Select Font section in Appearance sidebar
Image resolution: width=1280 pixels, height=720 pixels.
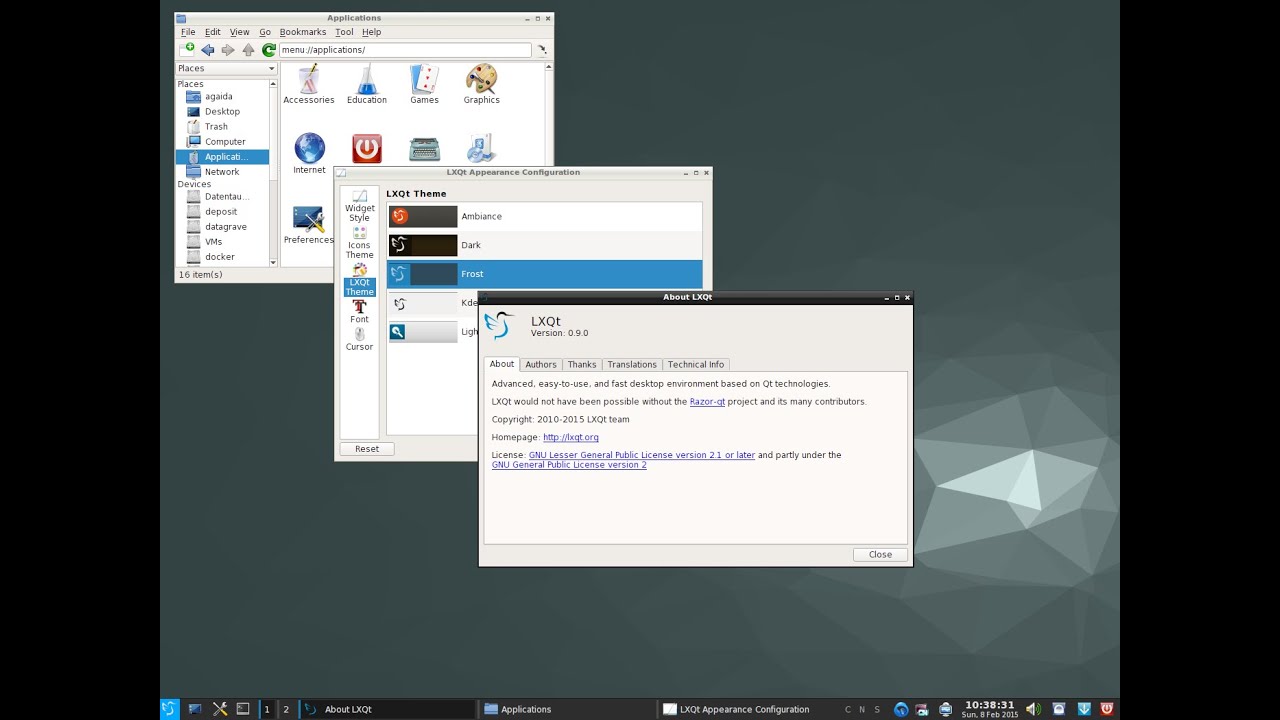point(359,312)
